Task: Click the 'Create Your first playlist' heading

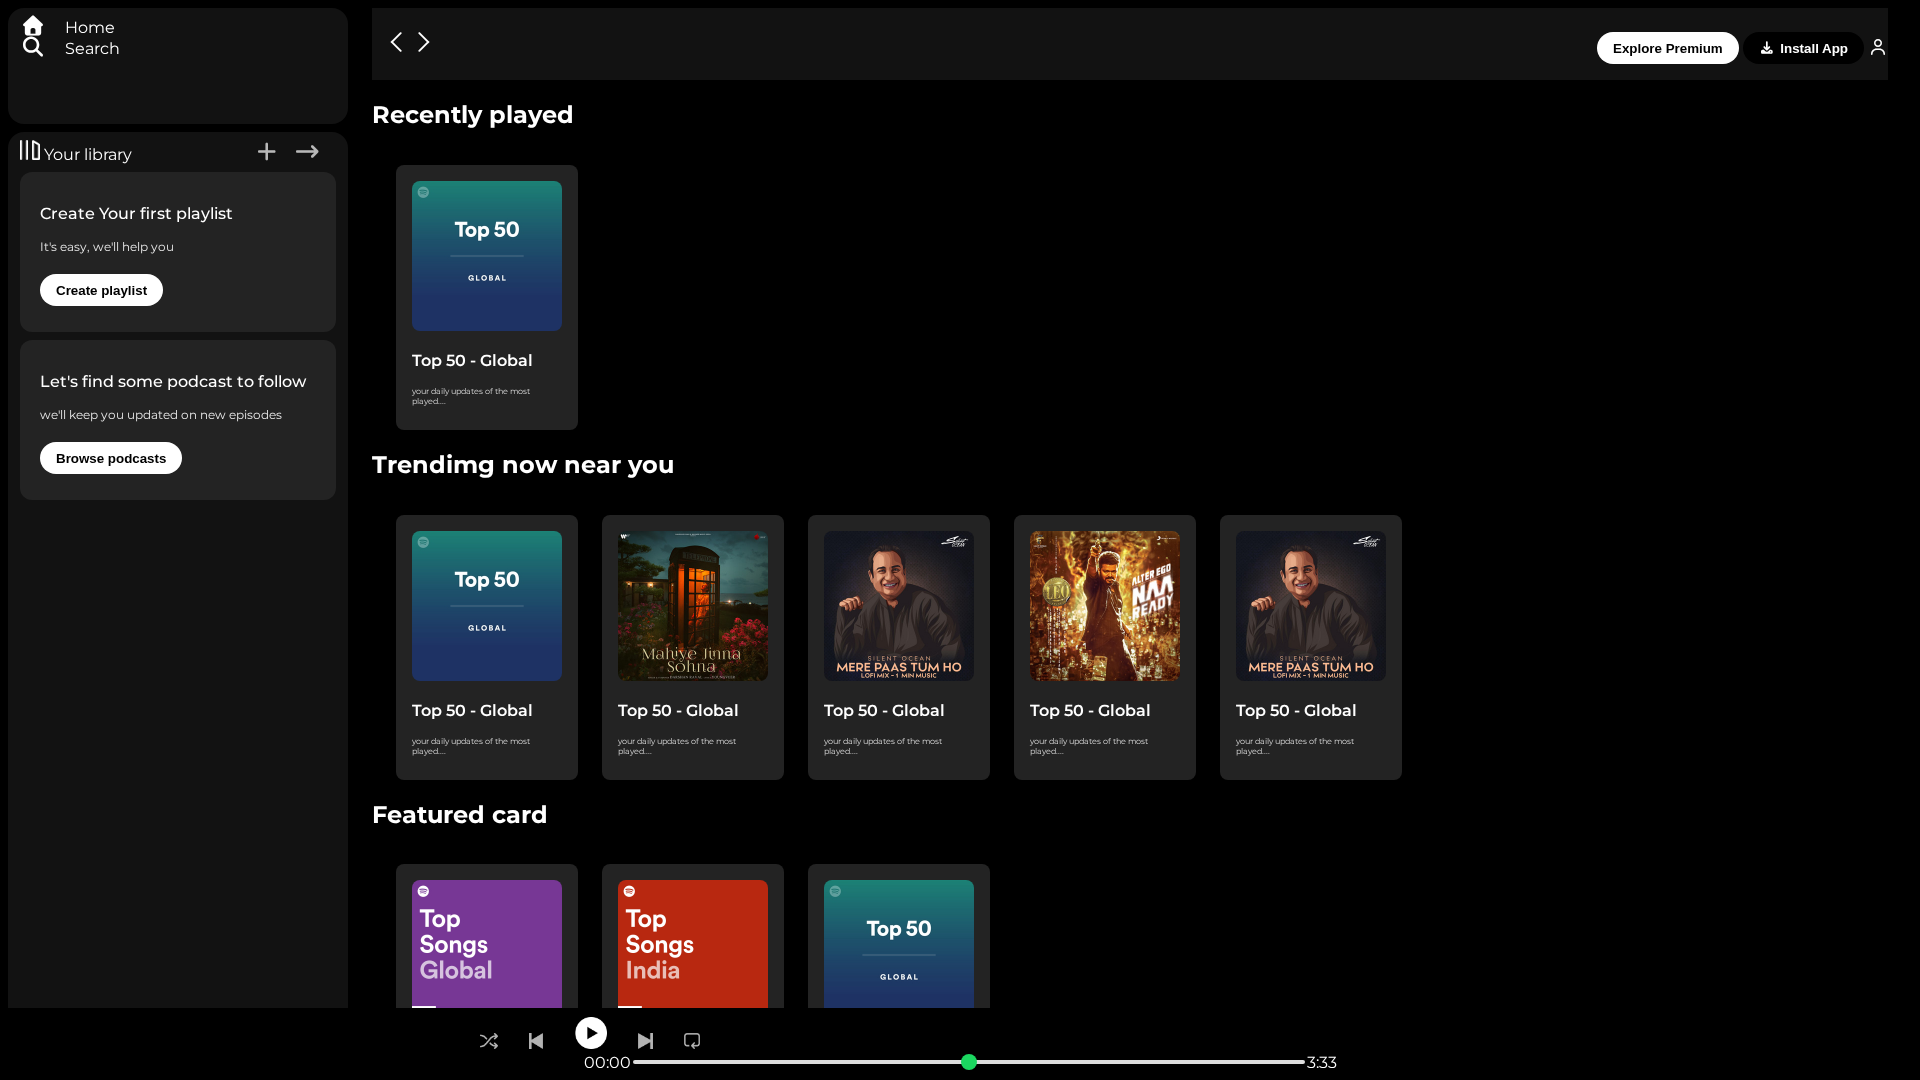Action: [136, 214]
